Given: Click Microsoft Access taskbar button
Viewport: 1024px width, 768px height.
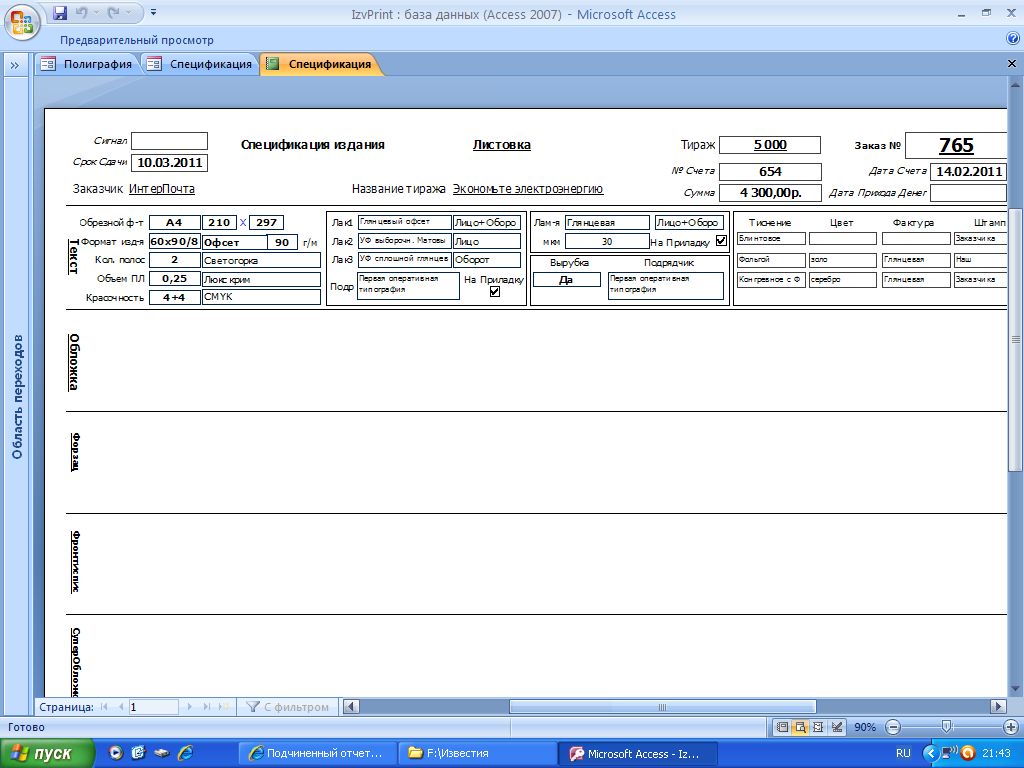Looking at the screenshot, I should point(639,753).
